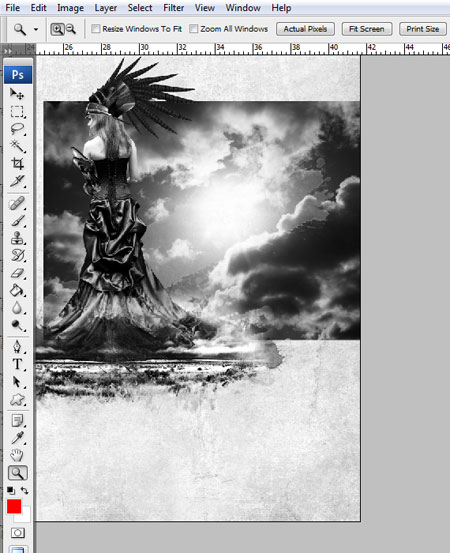450x553 pixels.
Task: Click the Fit Screen button
Action: click(367, 29)
